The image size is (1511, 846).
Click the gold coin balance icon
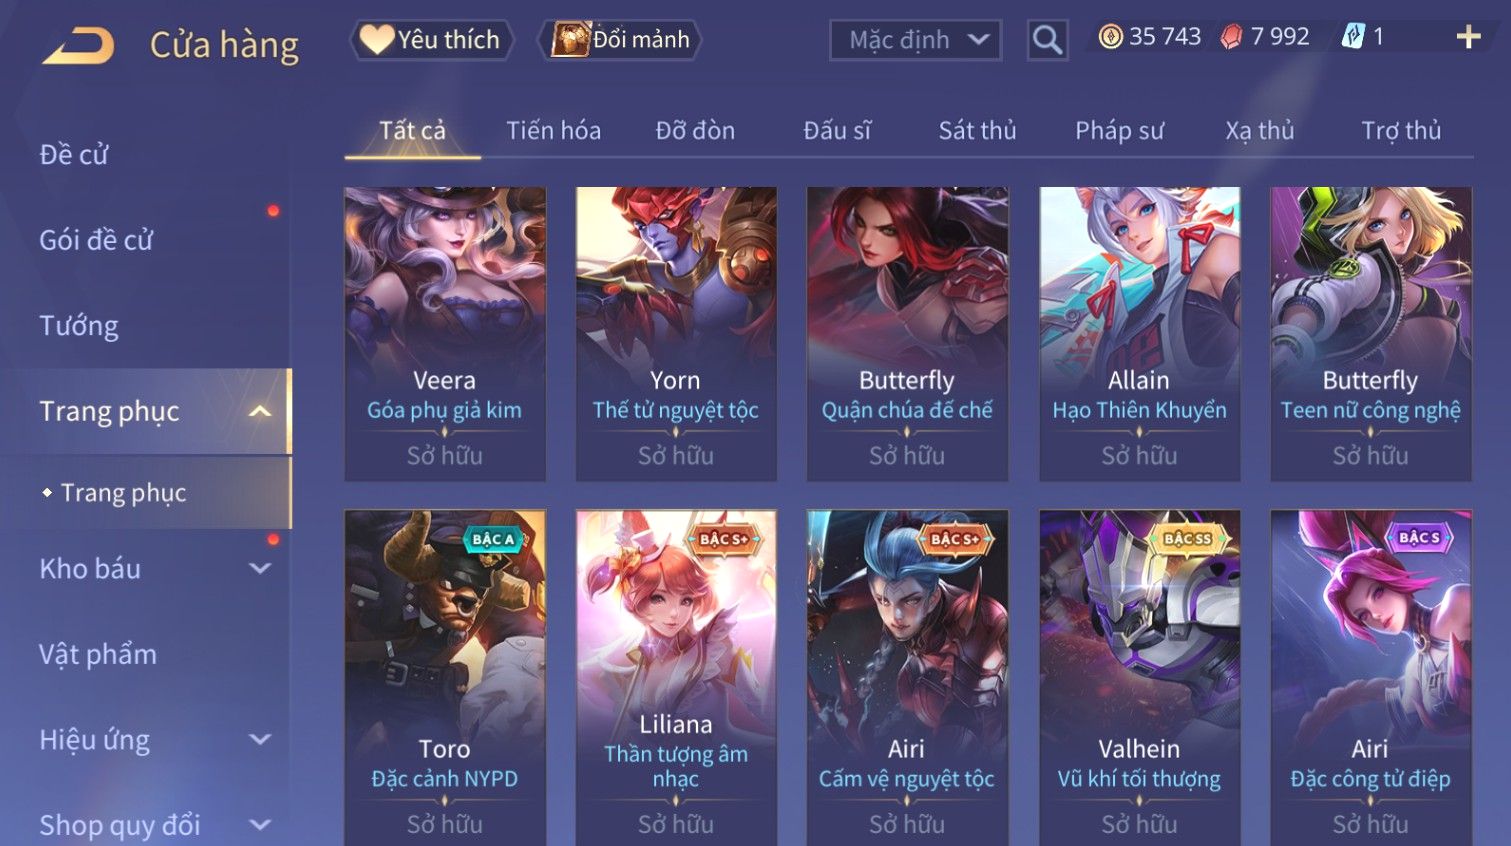[x=1110, y=37]
